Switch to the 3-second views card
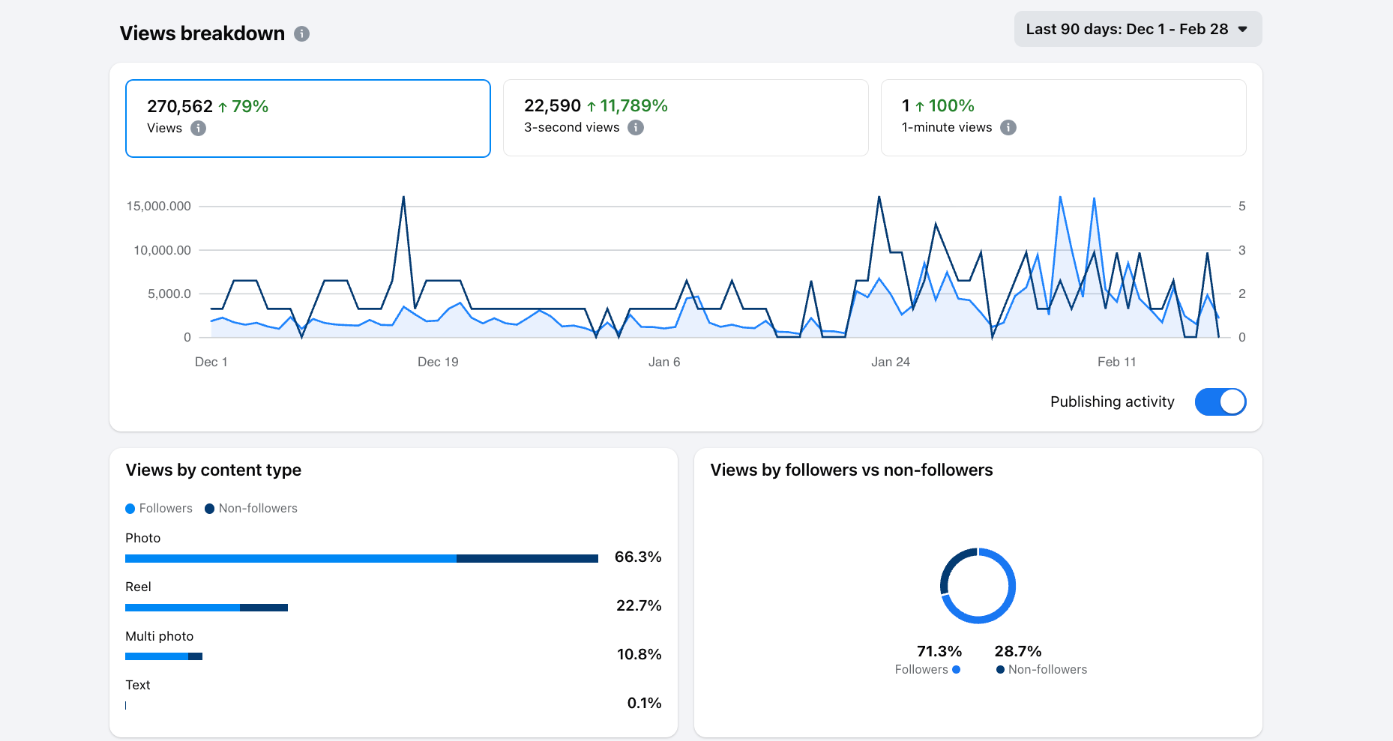The height and width of the screenshot is (741, 1393). [x=685, y=118]
